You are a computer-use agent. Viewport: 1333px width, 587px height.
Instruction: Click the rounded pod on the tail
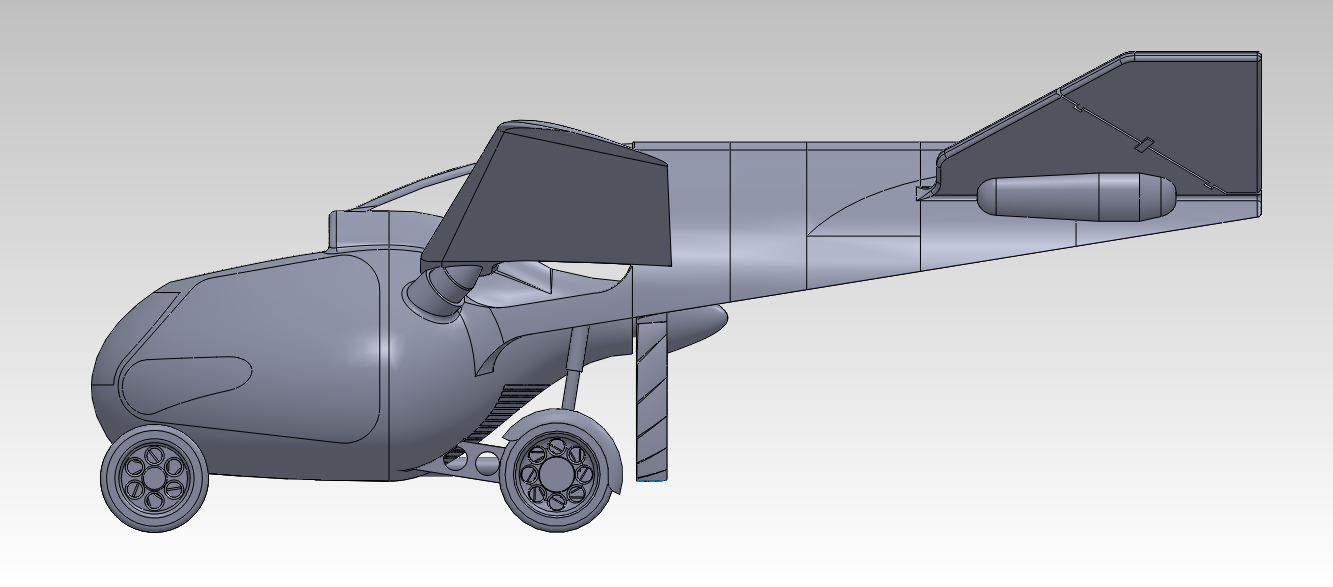(x=1074, y=196)
